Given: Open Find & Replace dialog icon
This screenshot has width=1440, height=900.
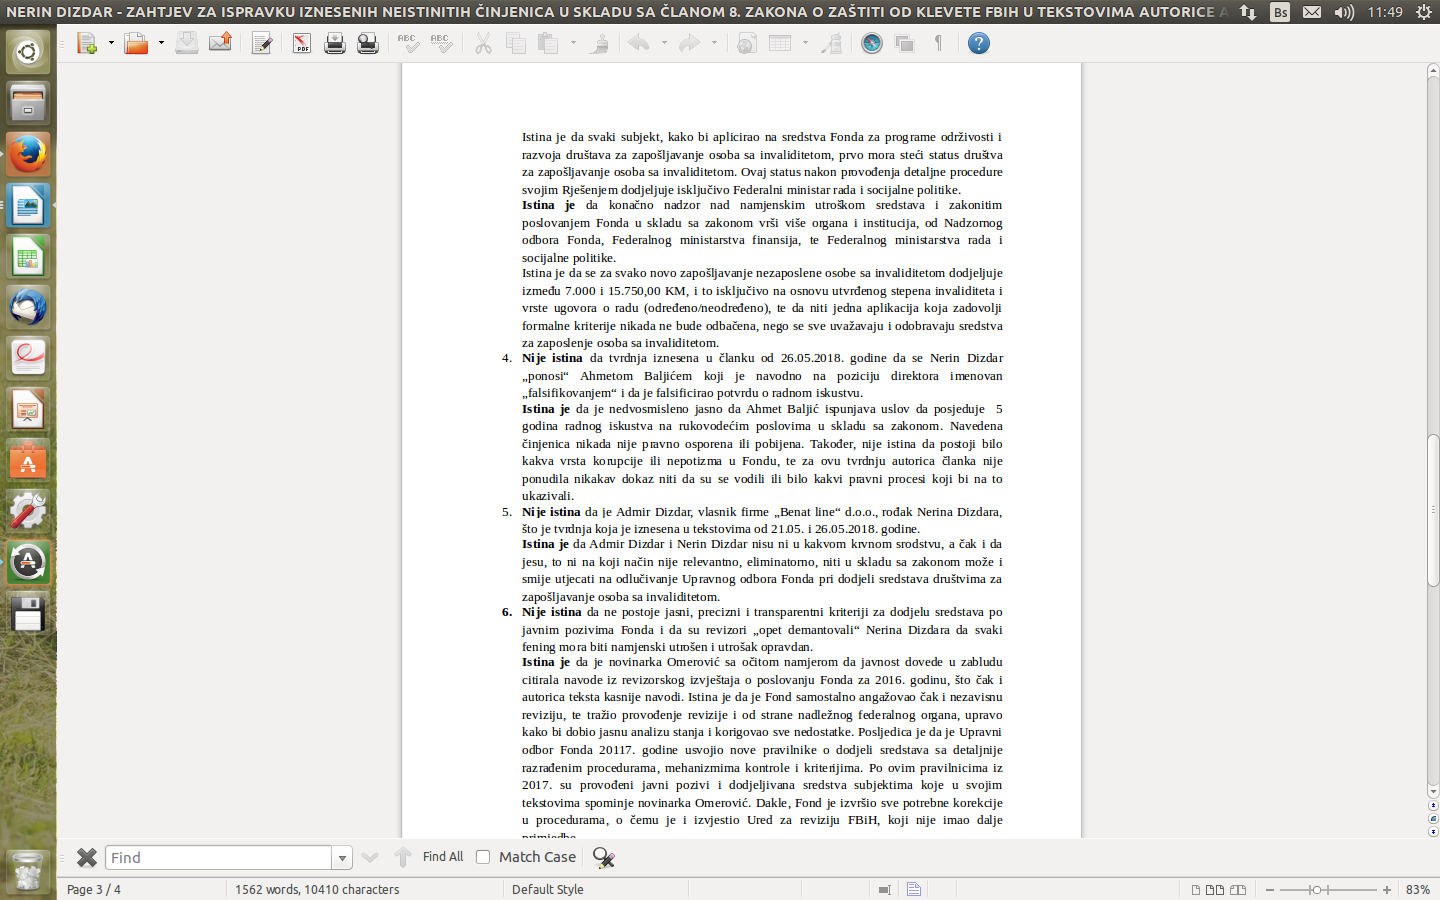Looking at the screenshot, I should (x=604, y=857).
